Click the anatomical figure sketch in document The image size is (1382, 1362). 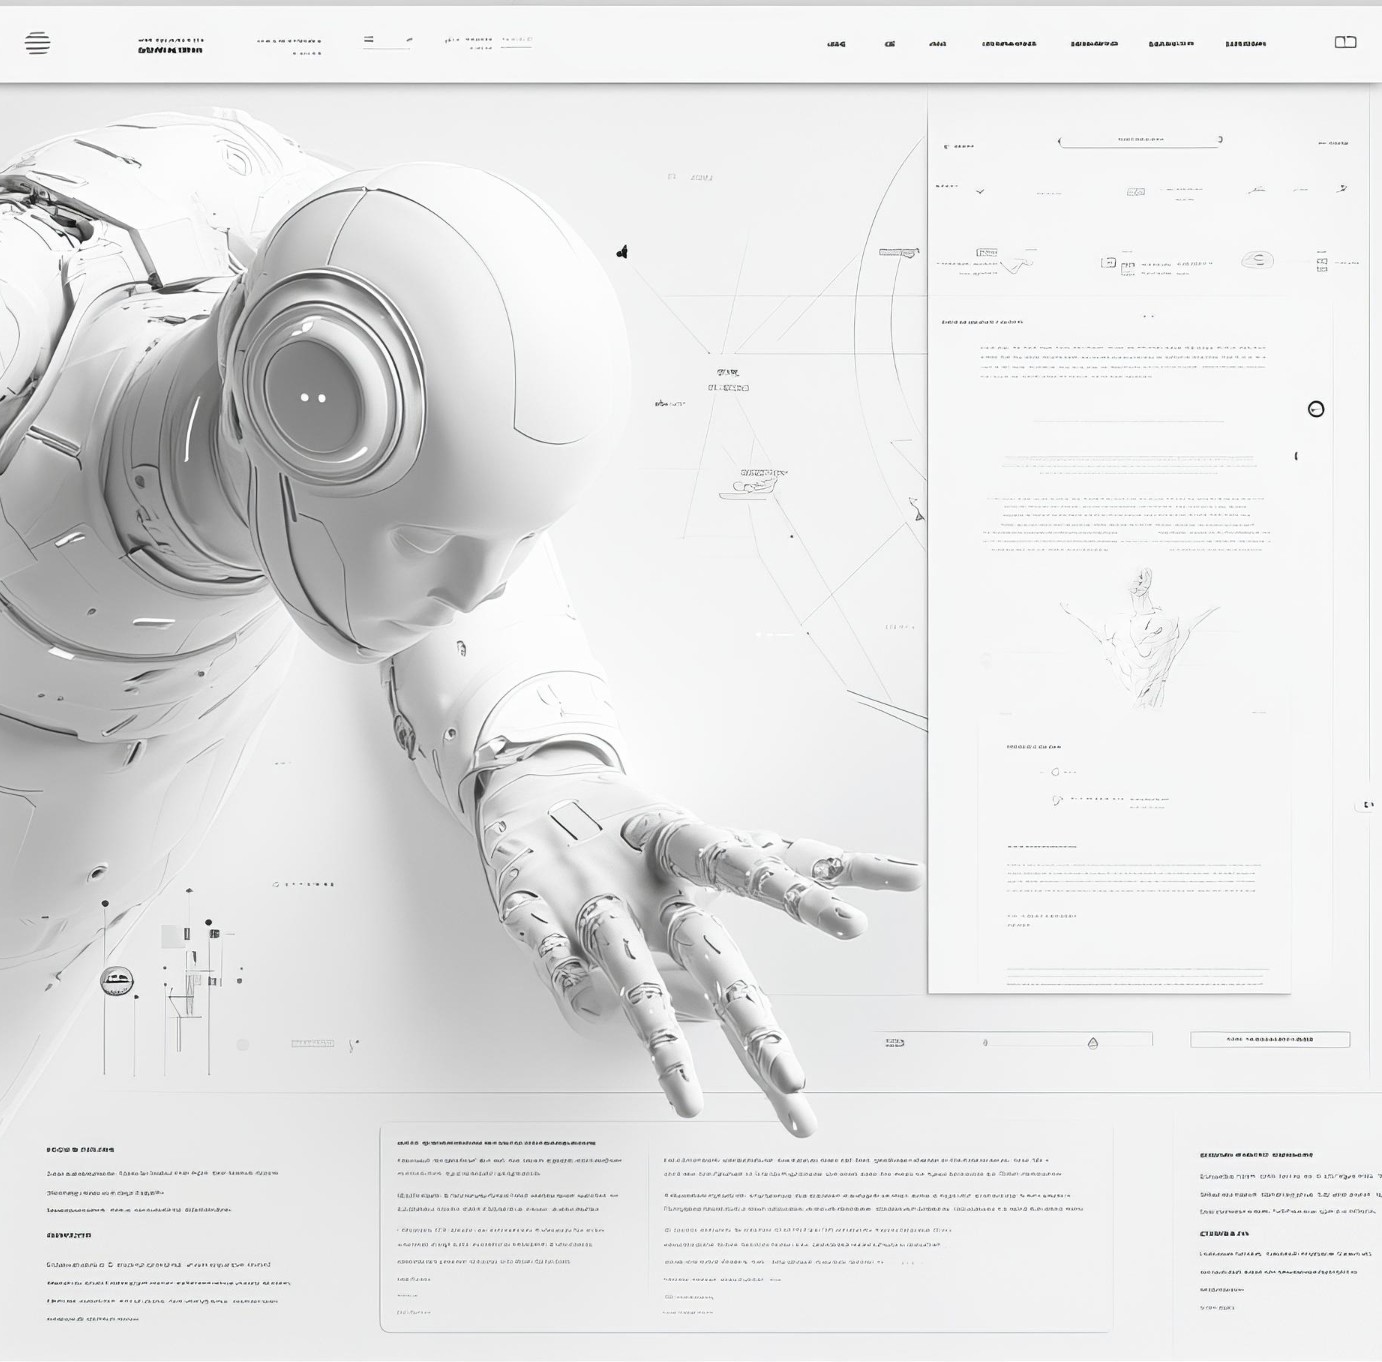tap(1138, 638)
